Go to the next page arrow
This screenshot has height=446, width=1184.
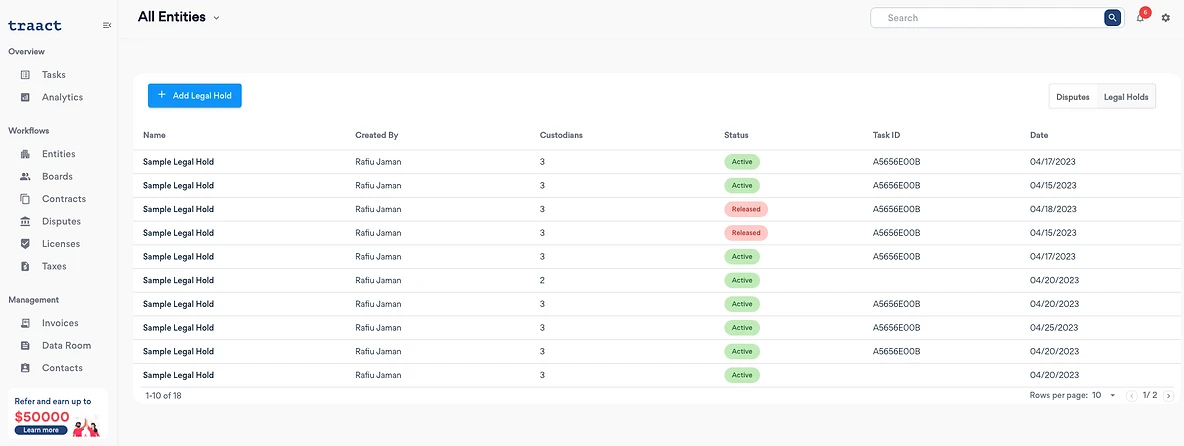pyautogui.click(x=1169, y=395)
